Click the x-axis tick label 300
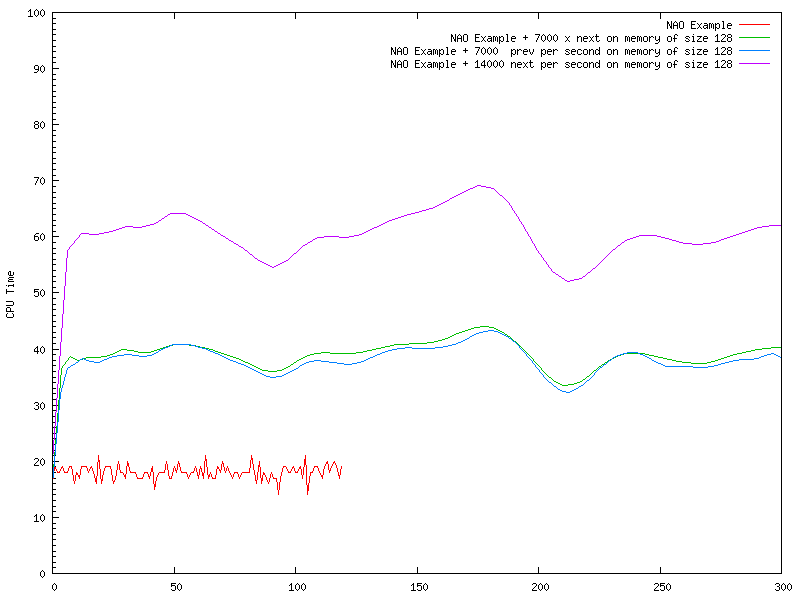 coord(782,587)
